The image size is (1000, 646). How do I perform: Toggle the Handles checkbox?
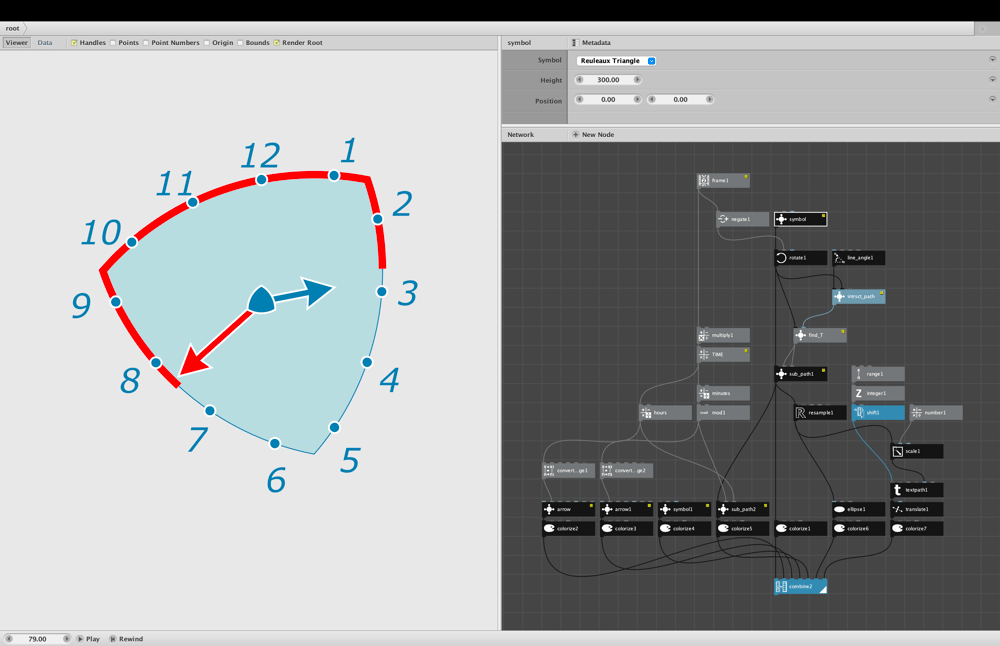(74, 43)
